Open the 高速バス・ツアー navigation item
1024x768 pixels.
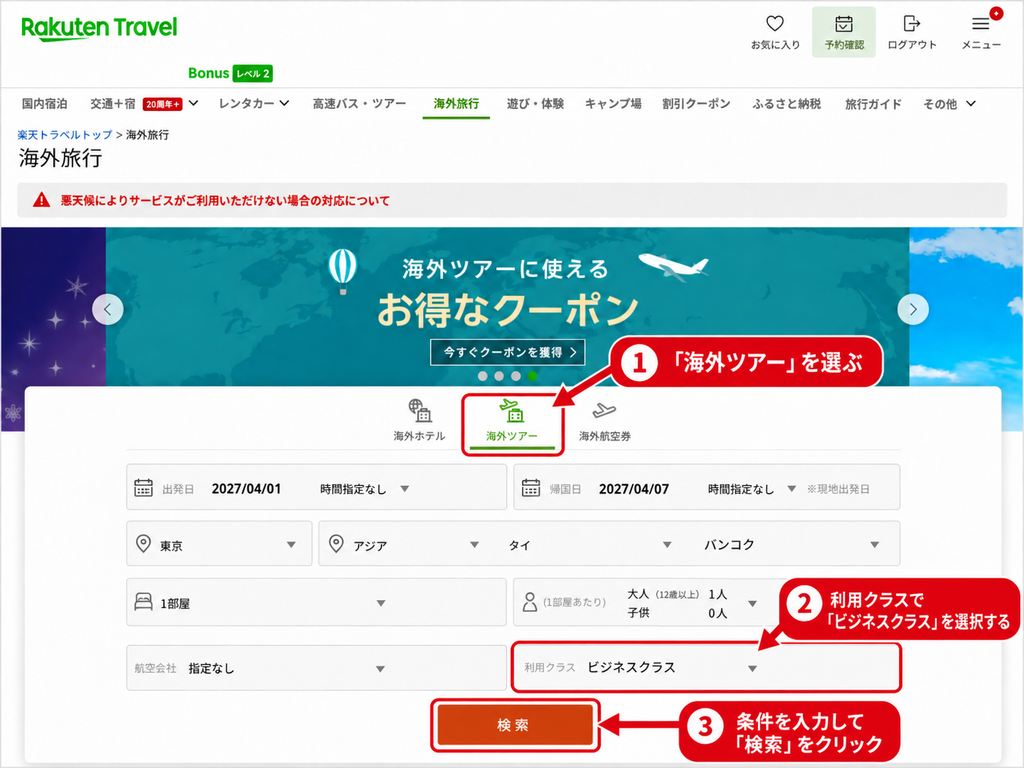pyautogui.click(x=359, y=104)
